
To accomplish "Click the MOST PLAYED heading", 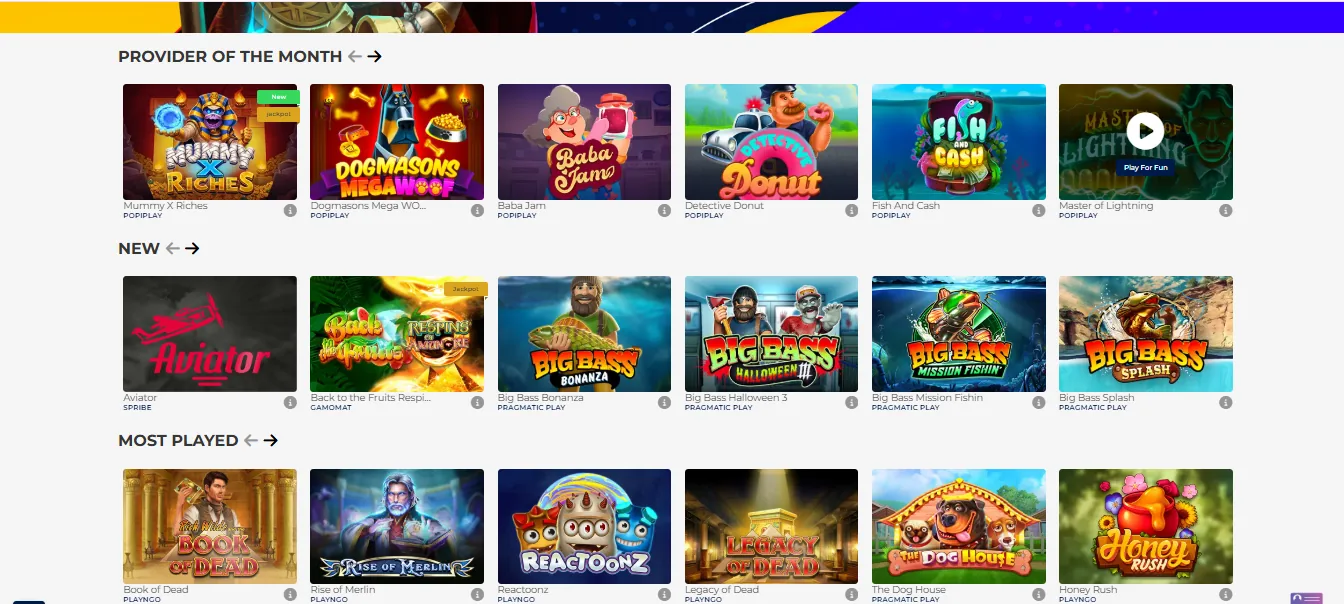I will 178,441.
